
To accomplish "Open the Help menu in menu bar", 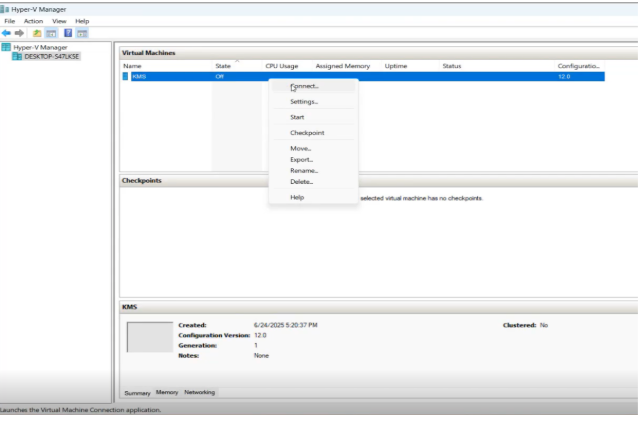I will [82, 21].
